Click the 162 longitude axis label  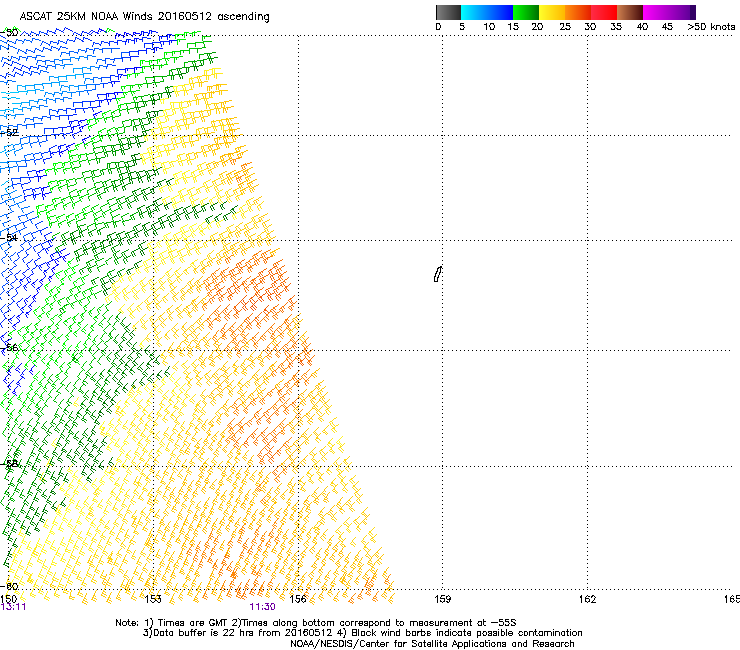coord(588,599)
